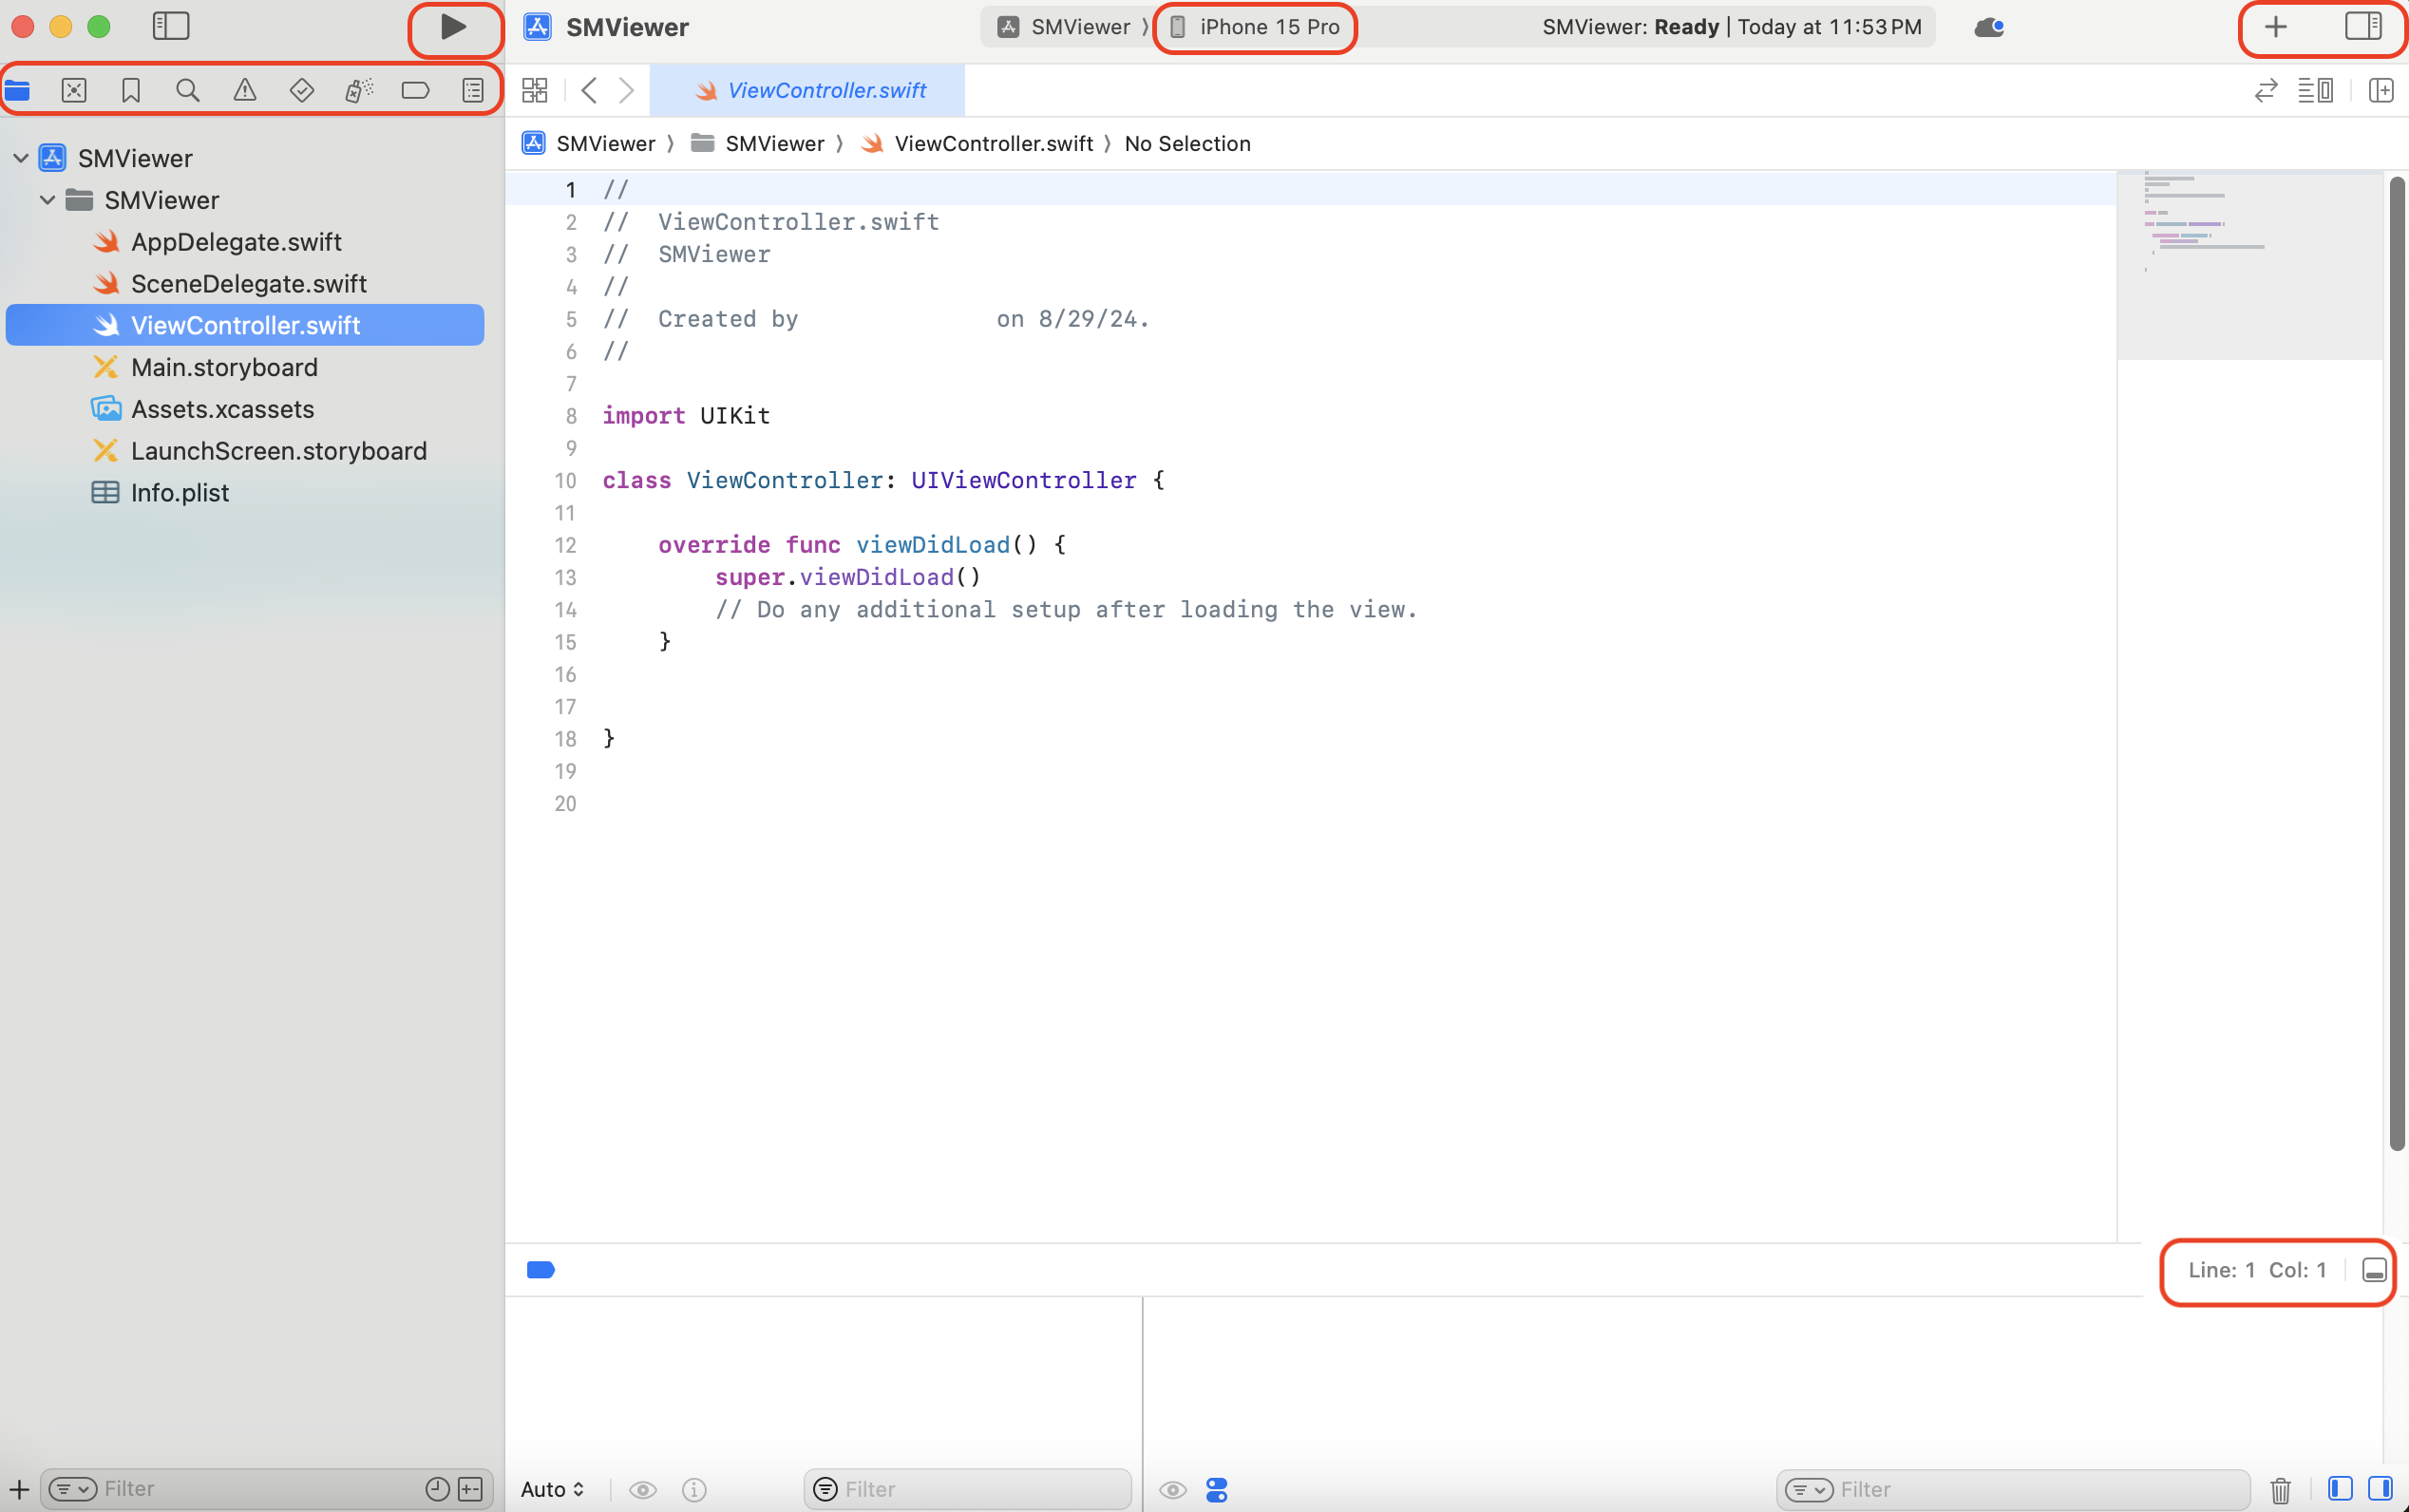Click the Library plus button
Screen dimensions: 2409x1512
click(2275, 27)
